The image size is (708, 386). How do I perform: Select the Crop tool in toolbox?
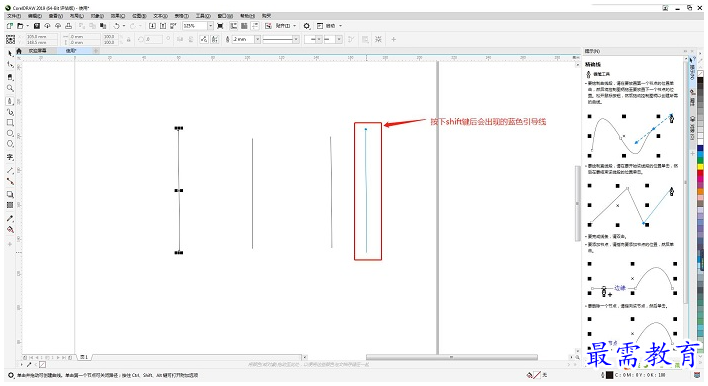(x=10, y=77)
